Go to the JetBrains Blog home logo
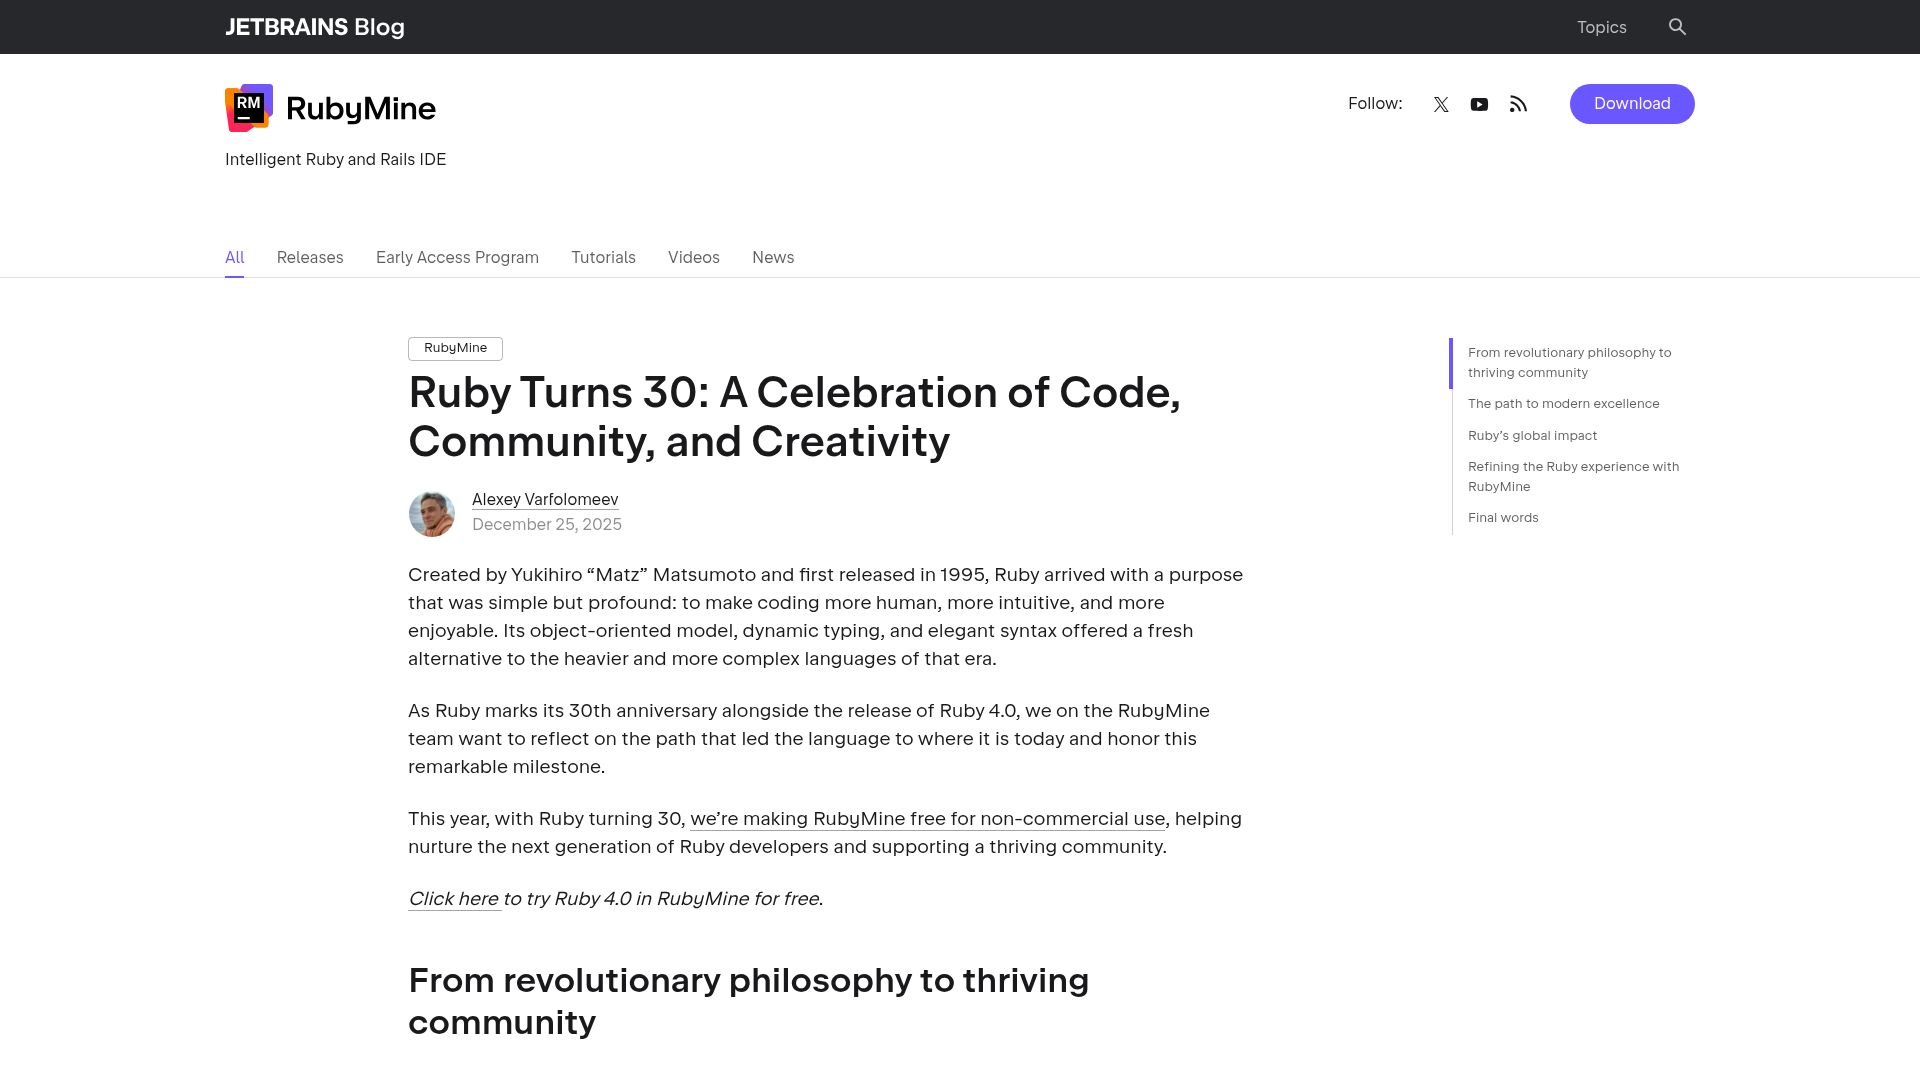1920x1080 pixels. pos(315,27)
